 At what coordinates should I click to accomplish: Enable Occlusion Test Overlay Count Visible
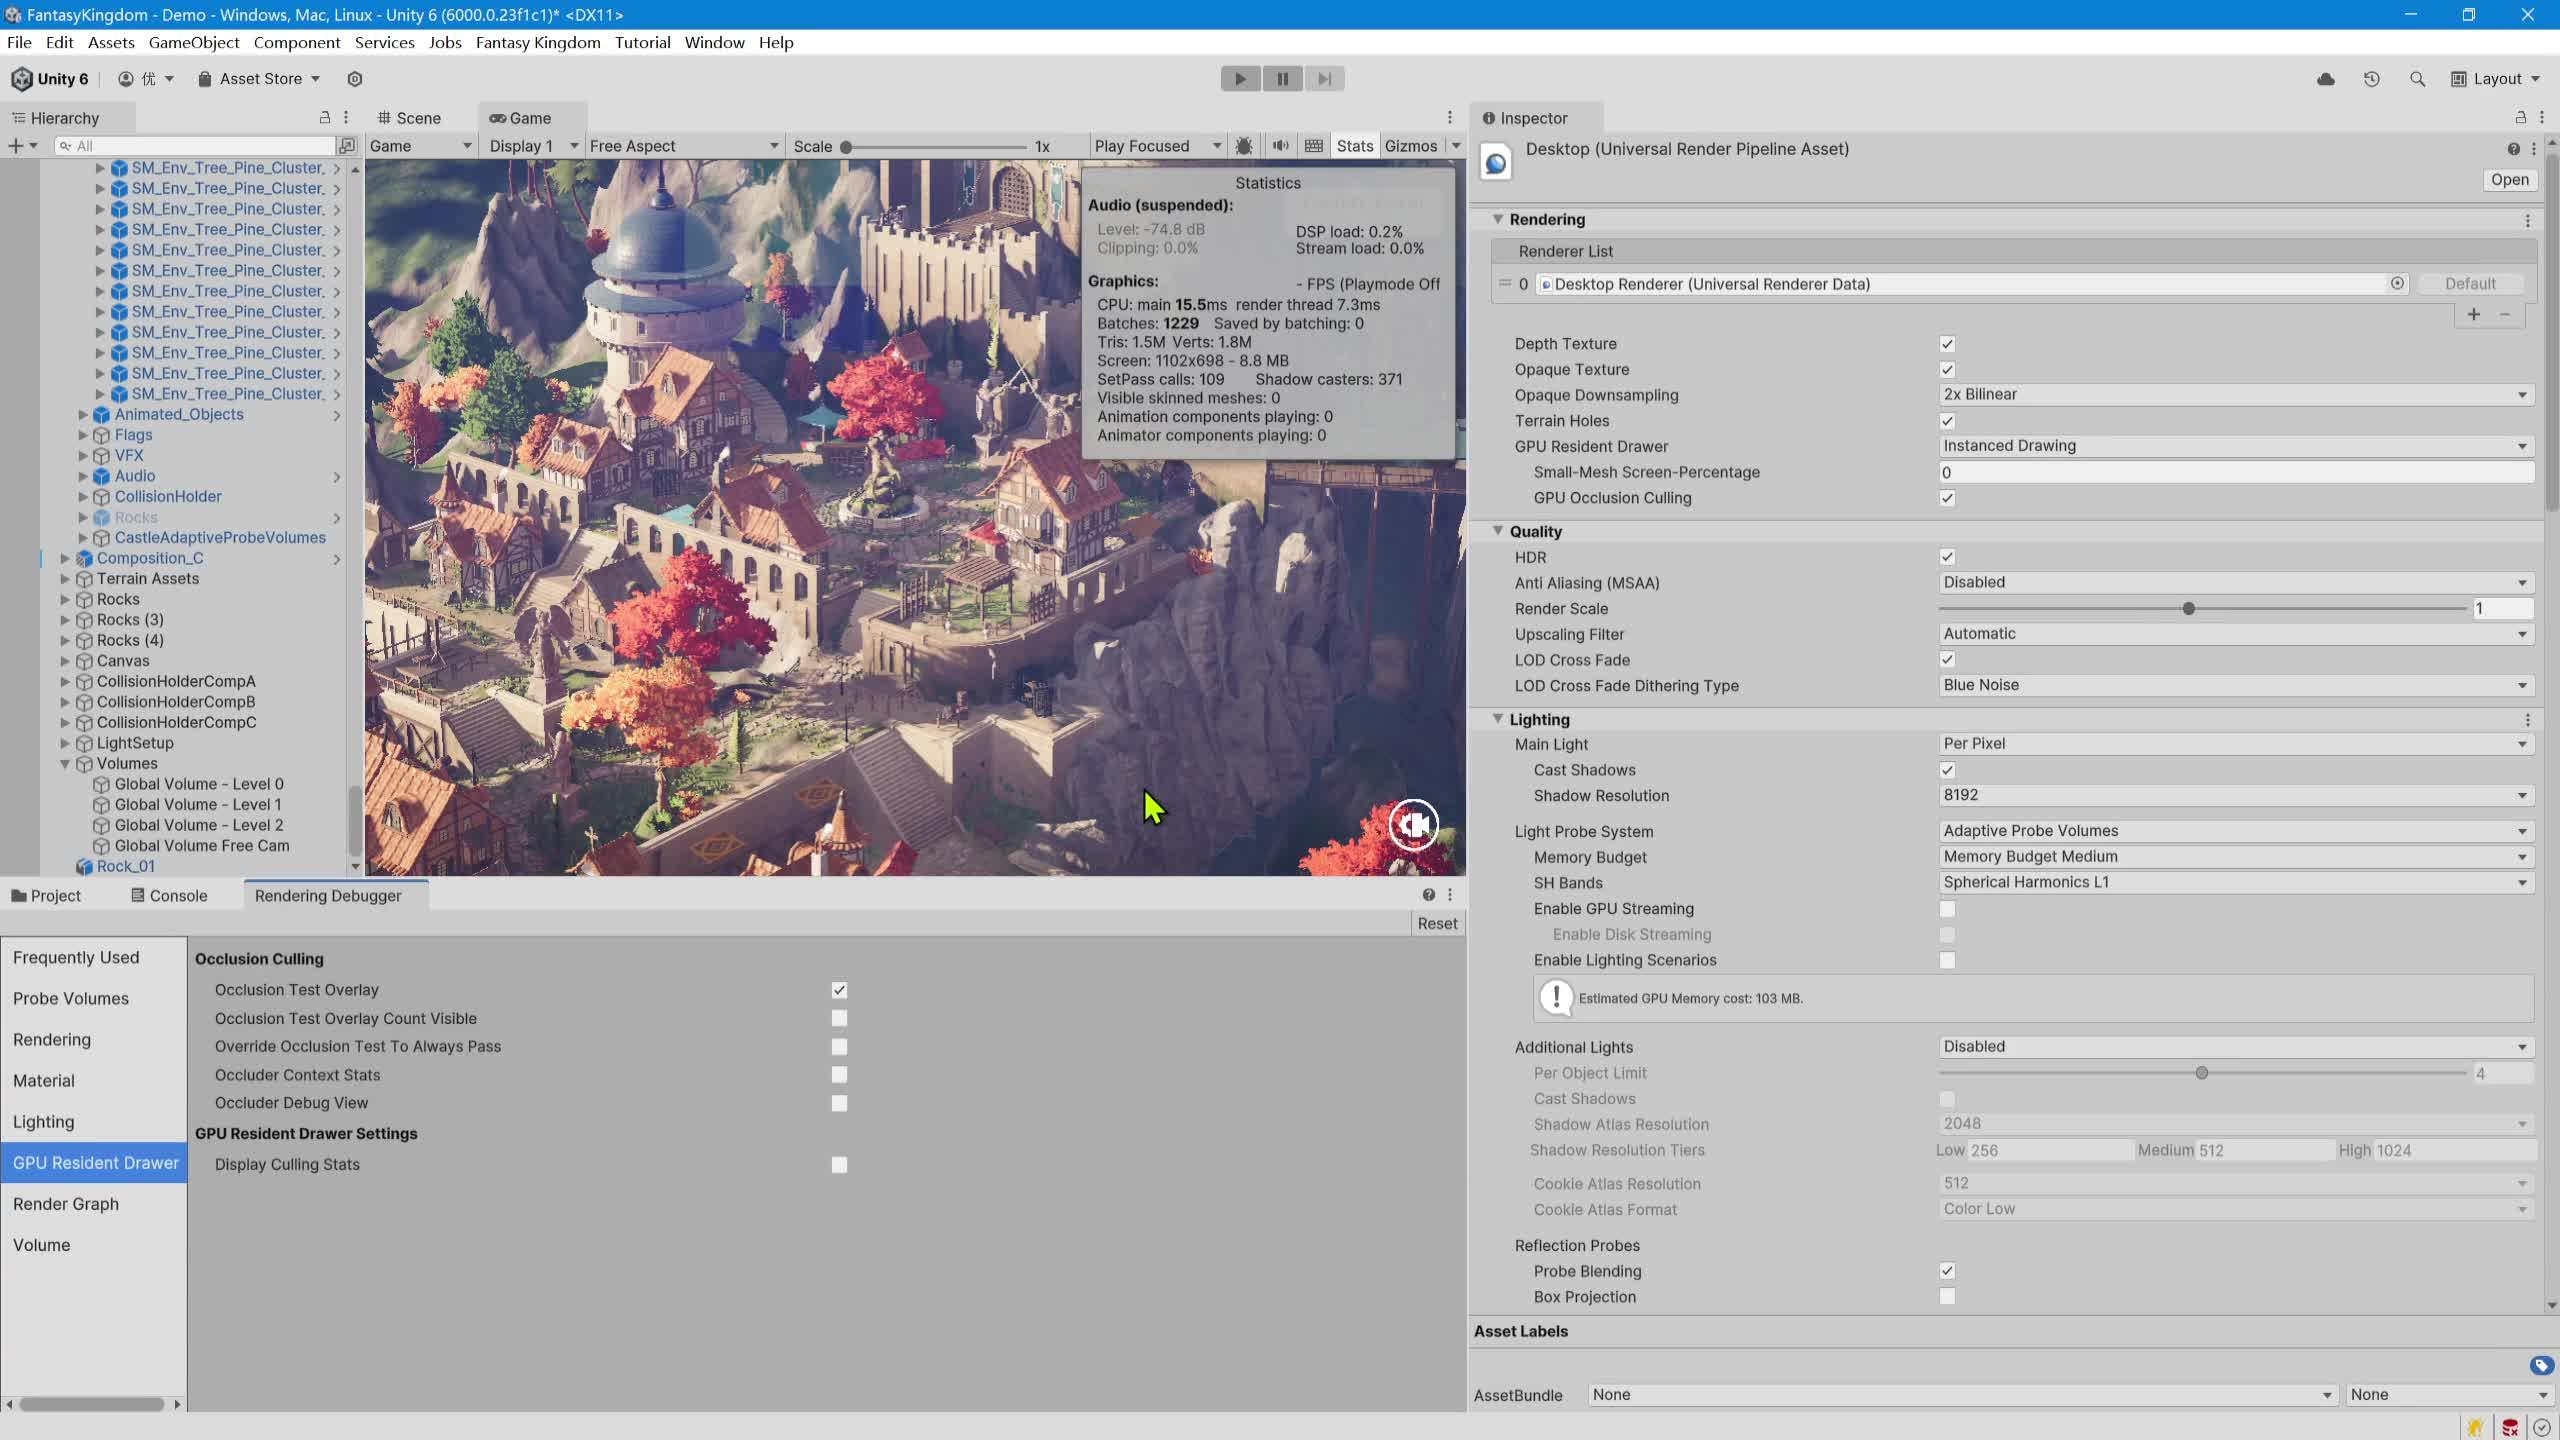tap(839, 1018)
